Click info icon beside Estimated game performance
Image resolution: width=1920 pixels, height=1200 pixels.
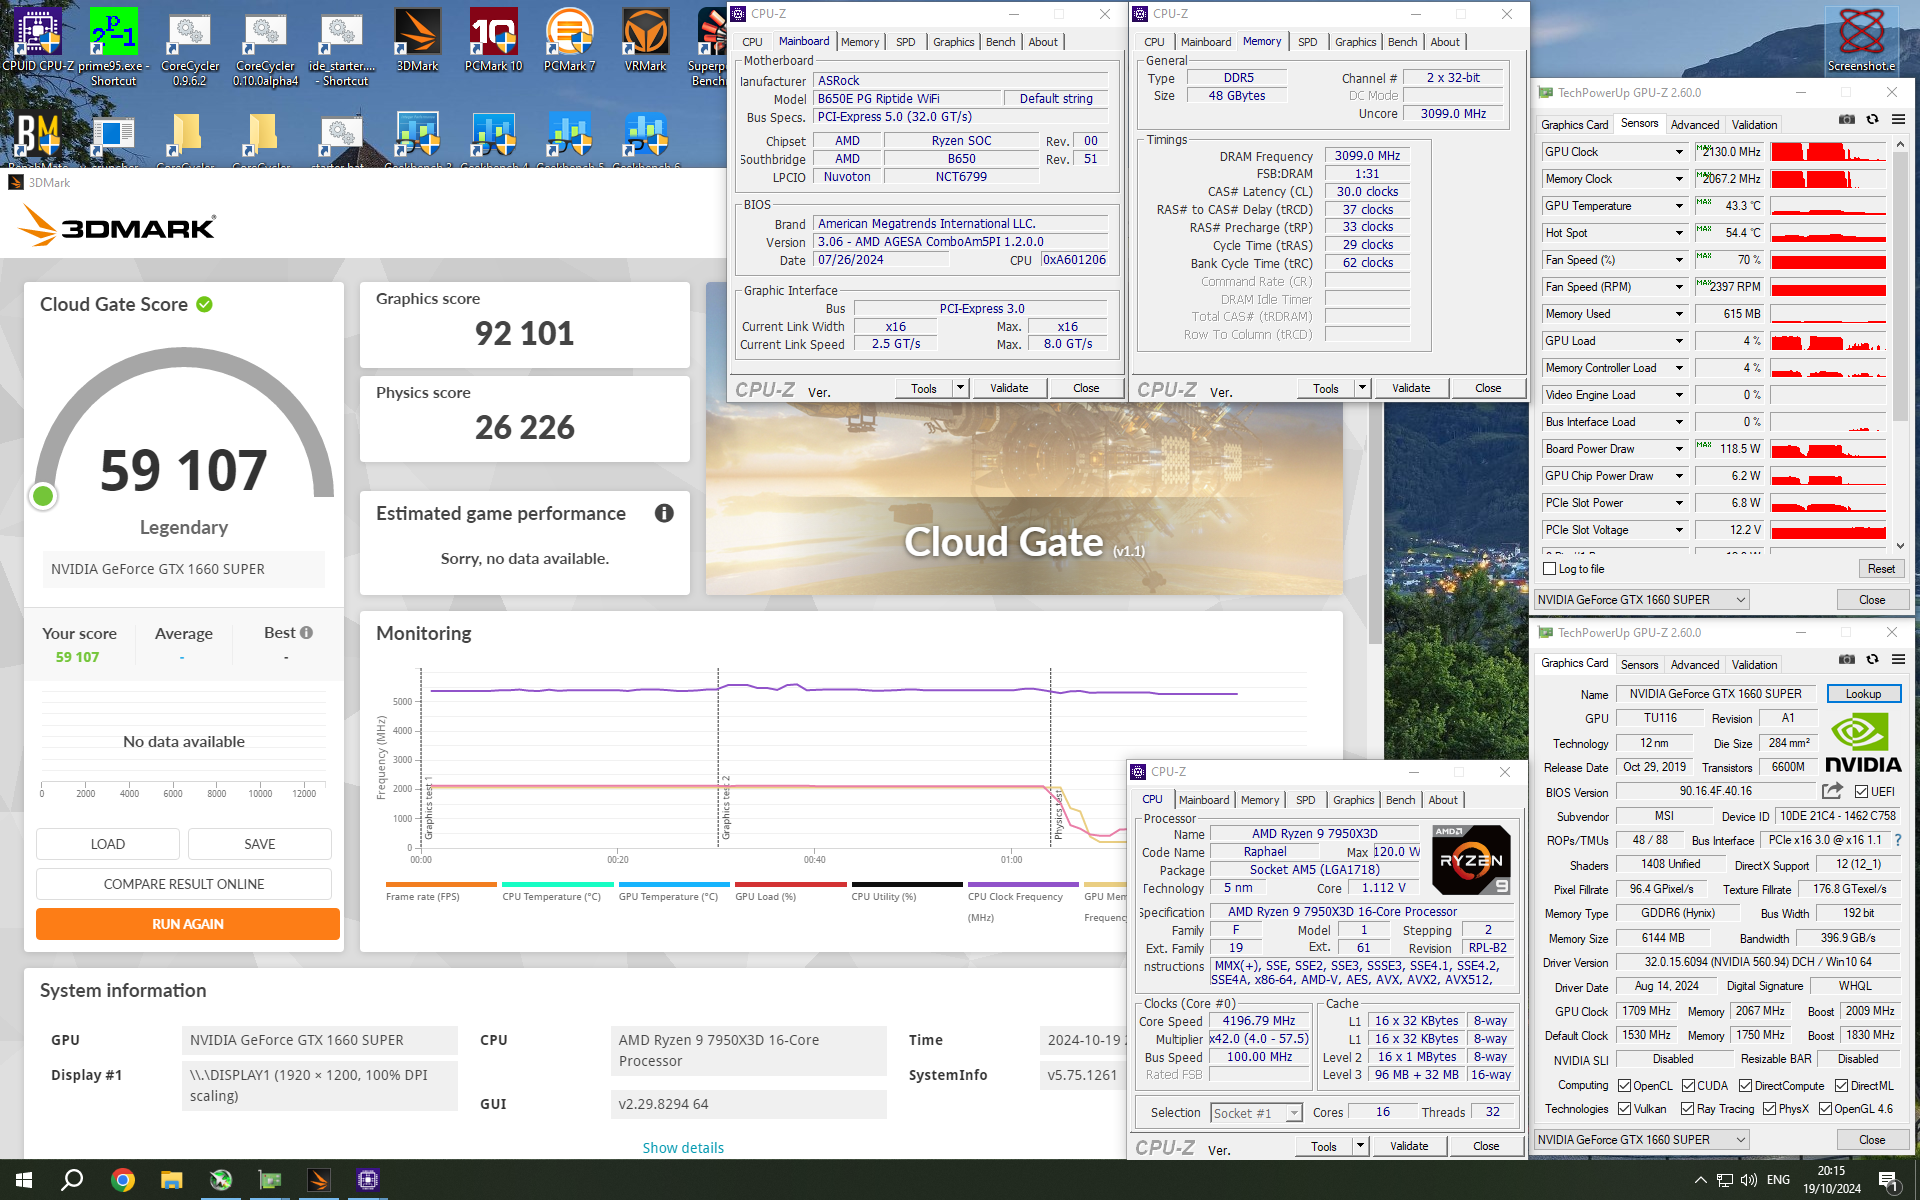(x=664, y=513)
